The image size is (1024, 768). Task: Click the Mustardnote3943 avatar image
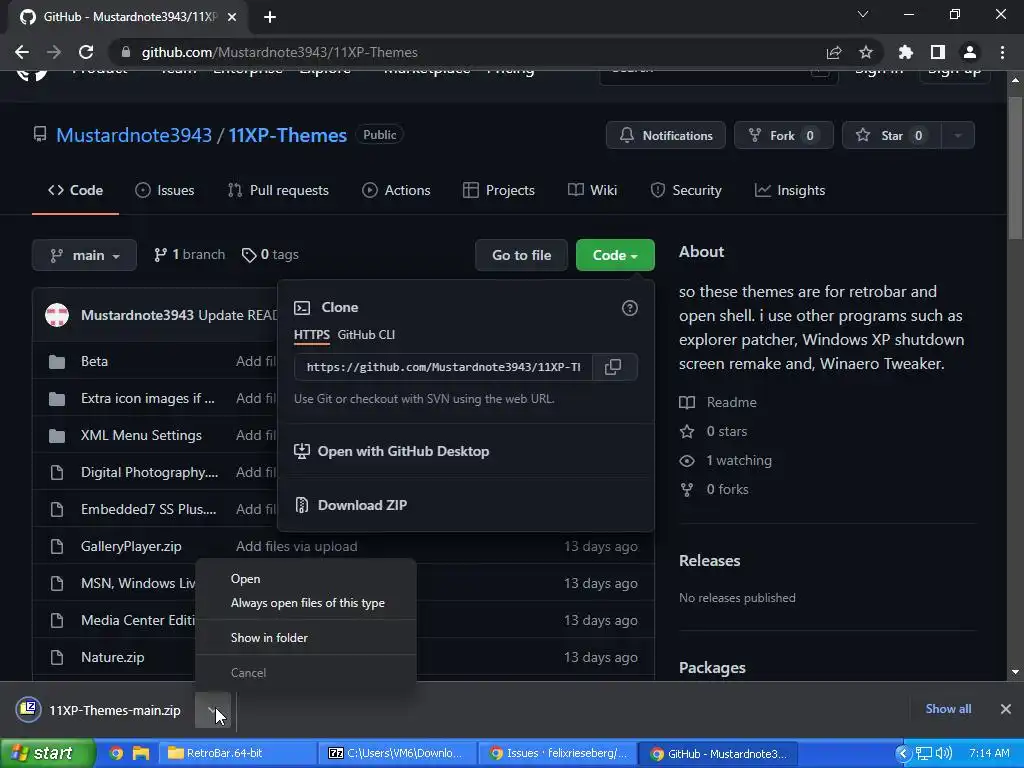tap(57, 315)
